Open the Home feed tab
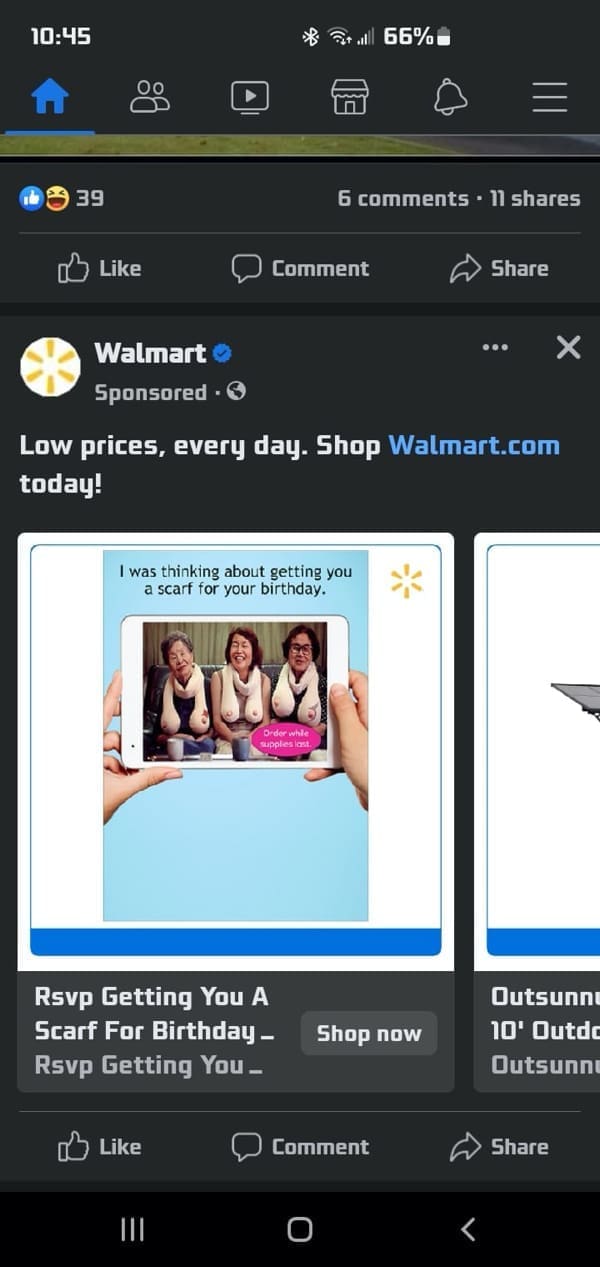The height and width of the screenshot is (1267, 600). [x=50, y=97]
